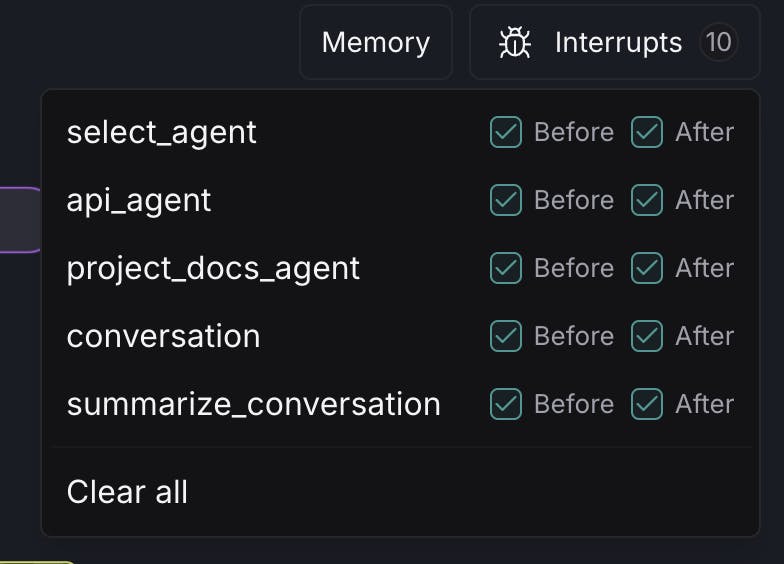The image size is (784, 564).
Task: Turn off Before for summarize_conversation
Action: (506, 404)
